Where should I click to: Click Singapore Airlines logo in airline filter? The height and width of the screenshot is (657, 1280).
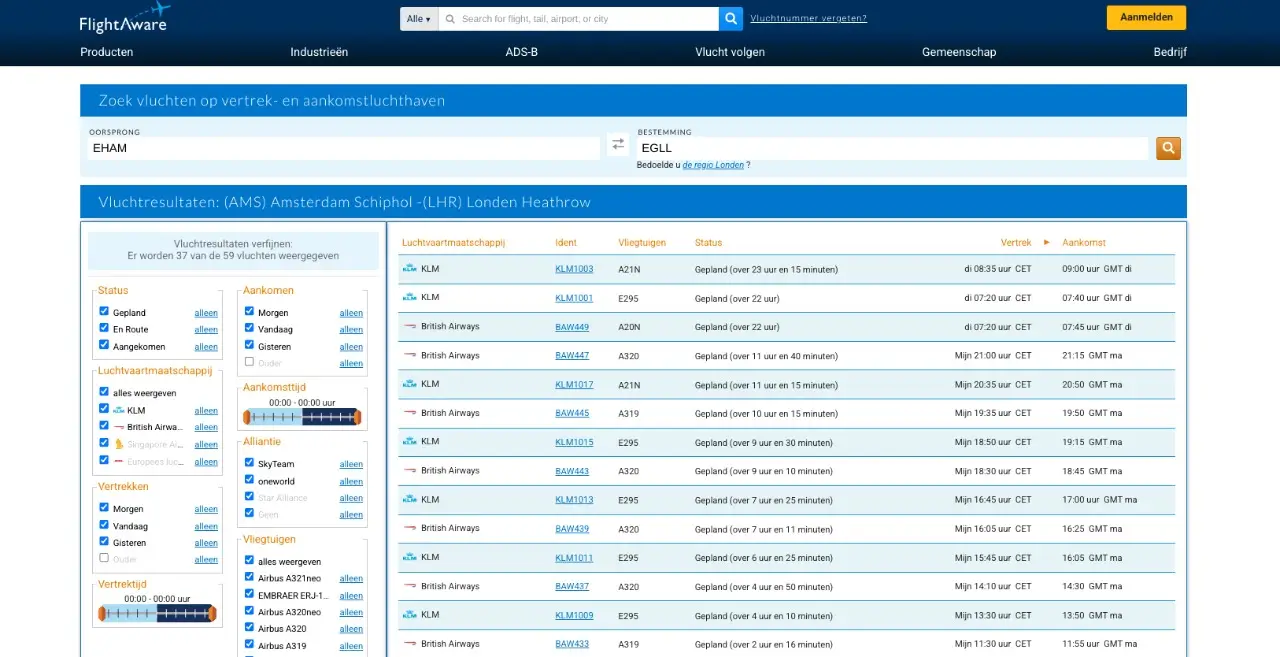(x=119, y=444)
